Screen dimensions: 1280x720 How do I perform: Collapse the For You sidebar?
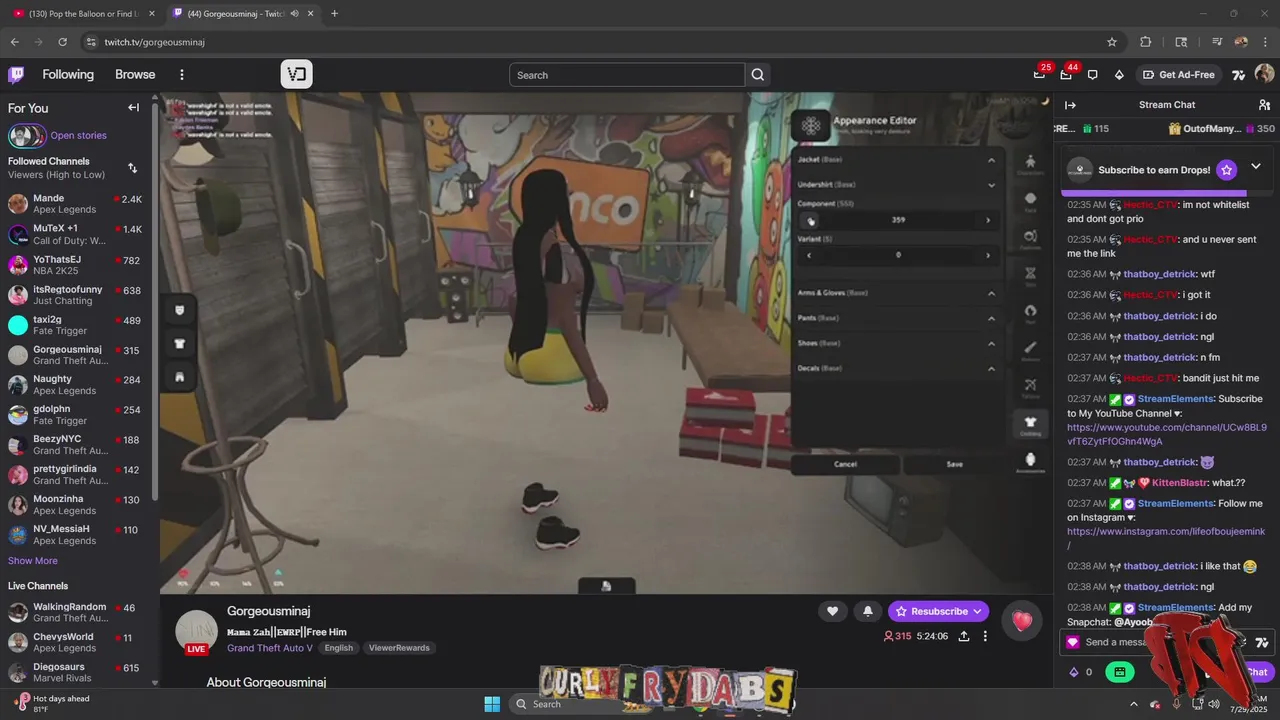point(133,108)
